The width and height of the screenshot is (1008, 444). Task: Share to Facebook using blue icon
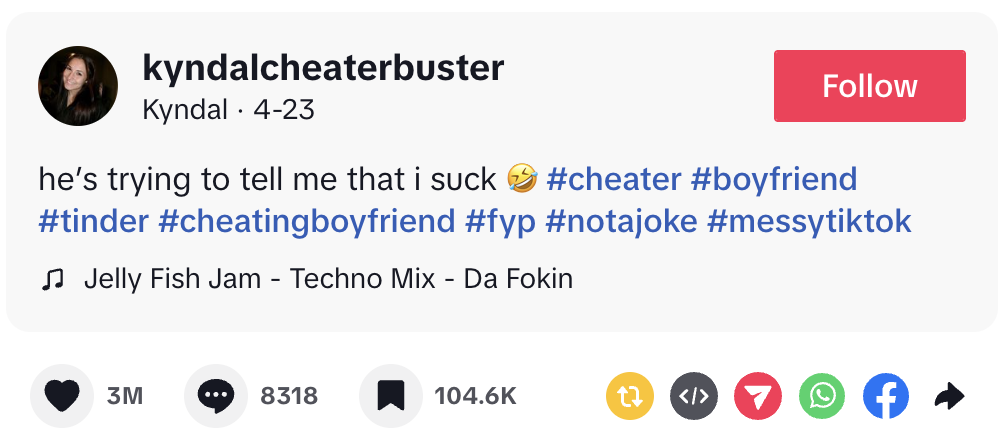tap(886, 396)
